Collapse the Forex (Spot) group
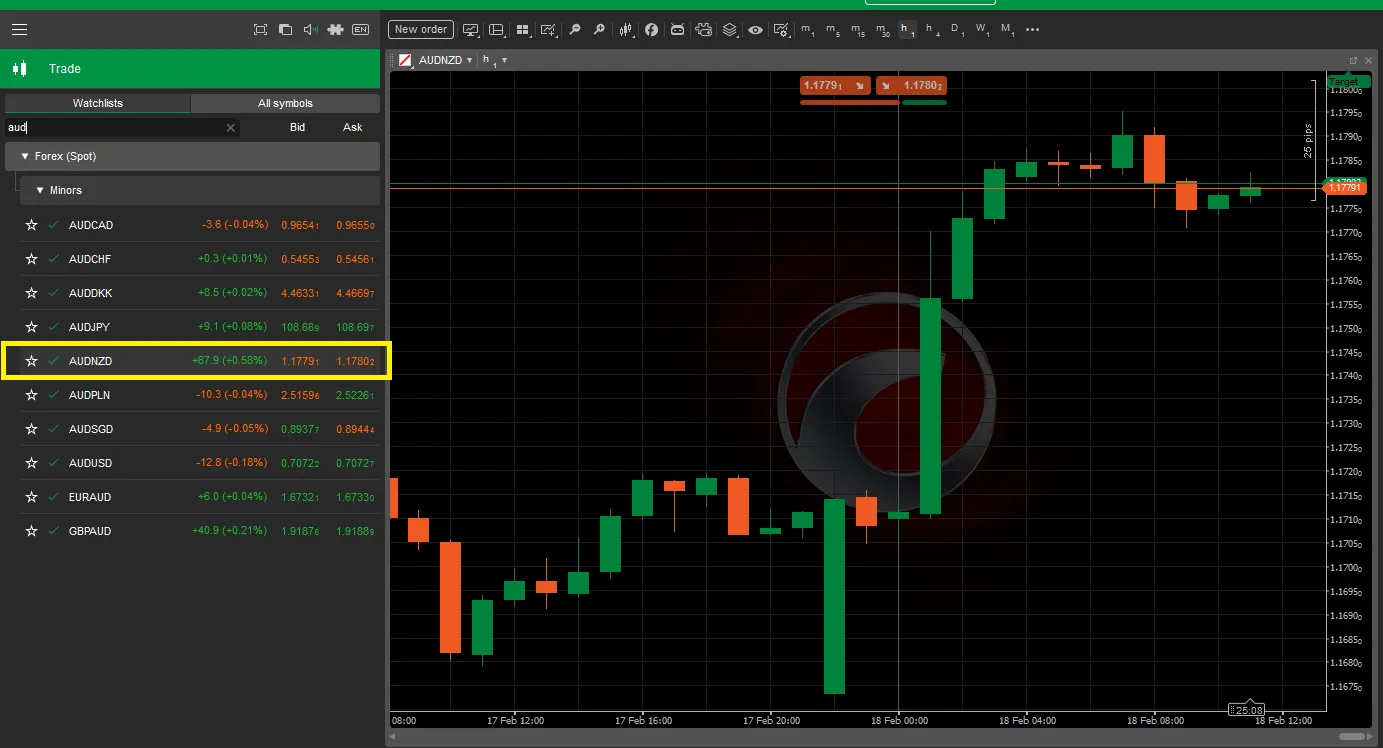The height and width of the screenshot is (748, 1383). [25, 156]
